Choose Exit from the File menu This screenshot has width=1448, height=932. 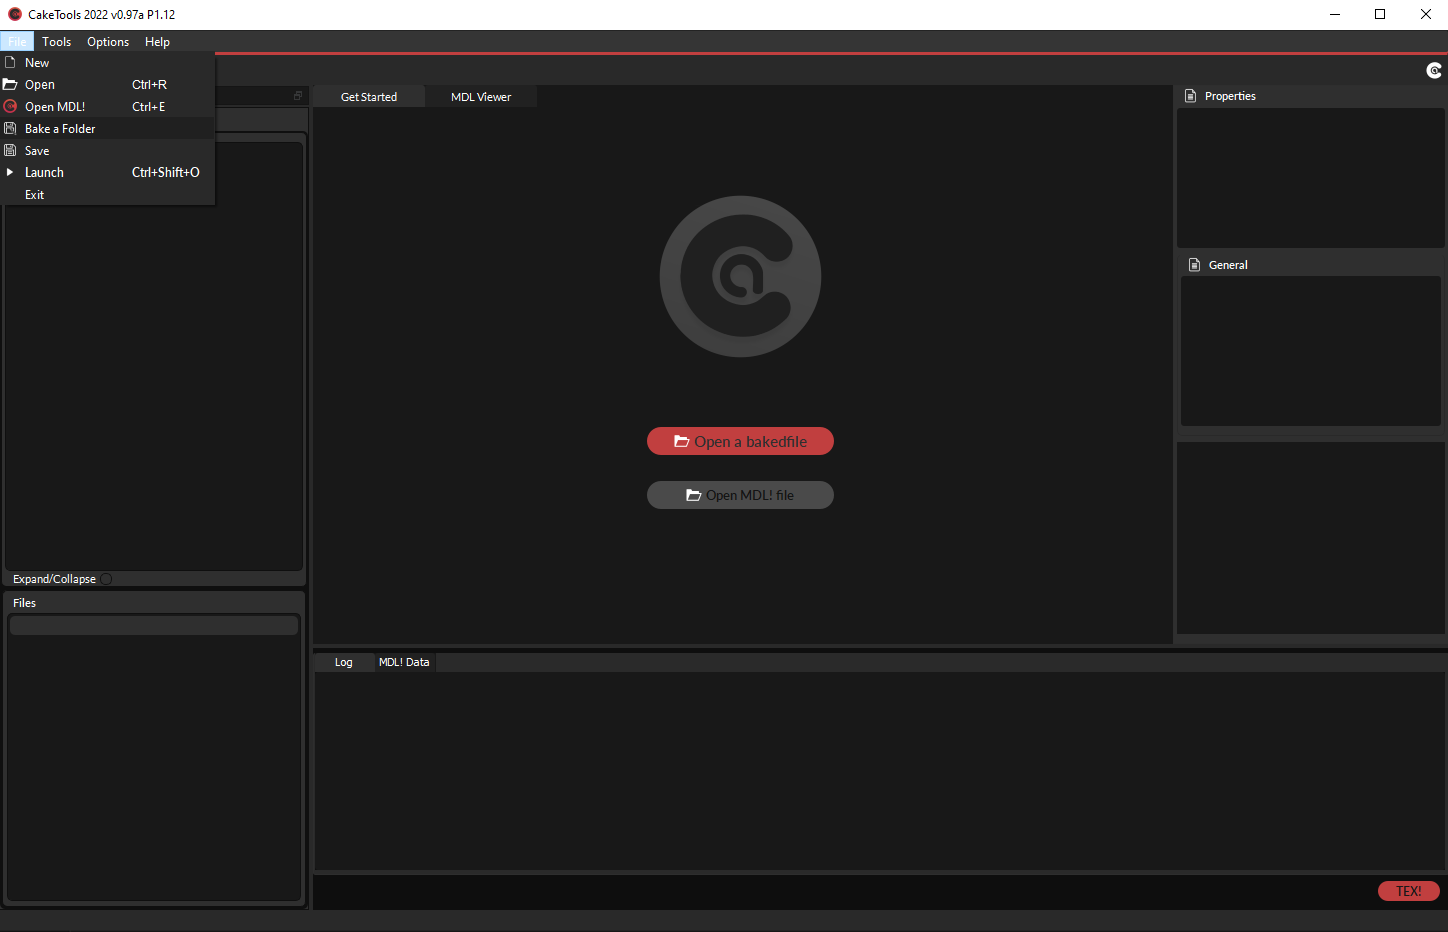click(x=108, y=195)
